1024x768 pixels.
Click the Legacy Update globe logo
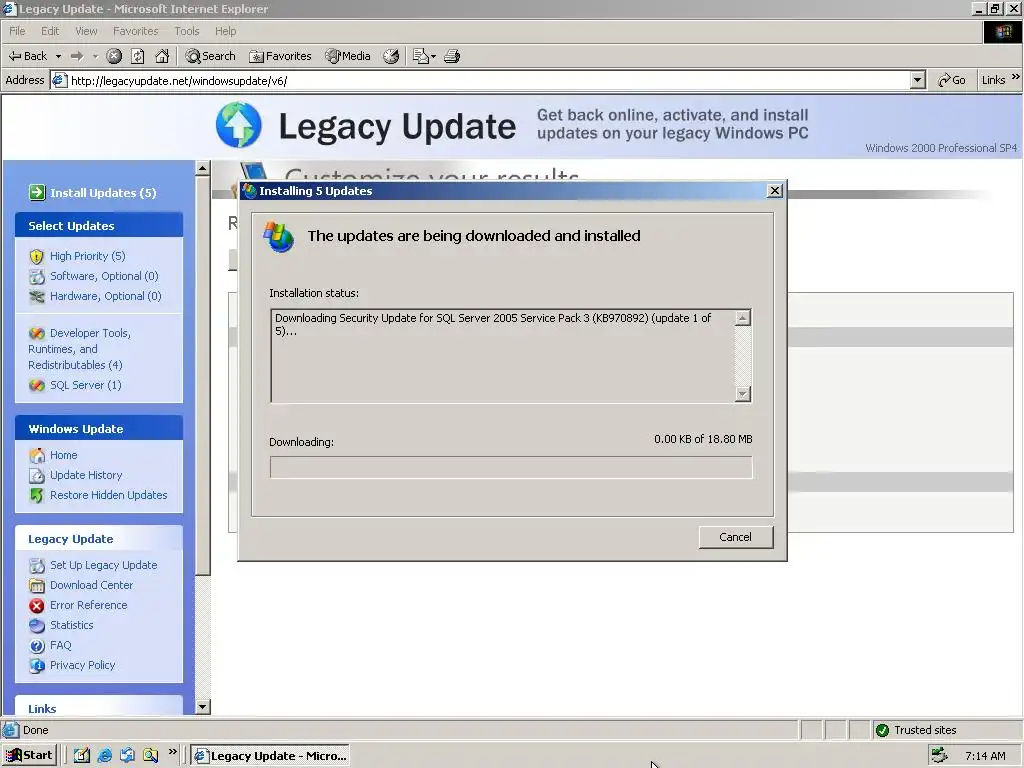click(x=239, y=125)
